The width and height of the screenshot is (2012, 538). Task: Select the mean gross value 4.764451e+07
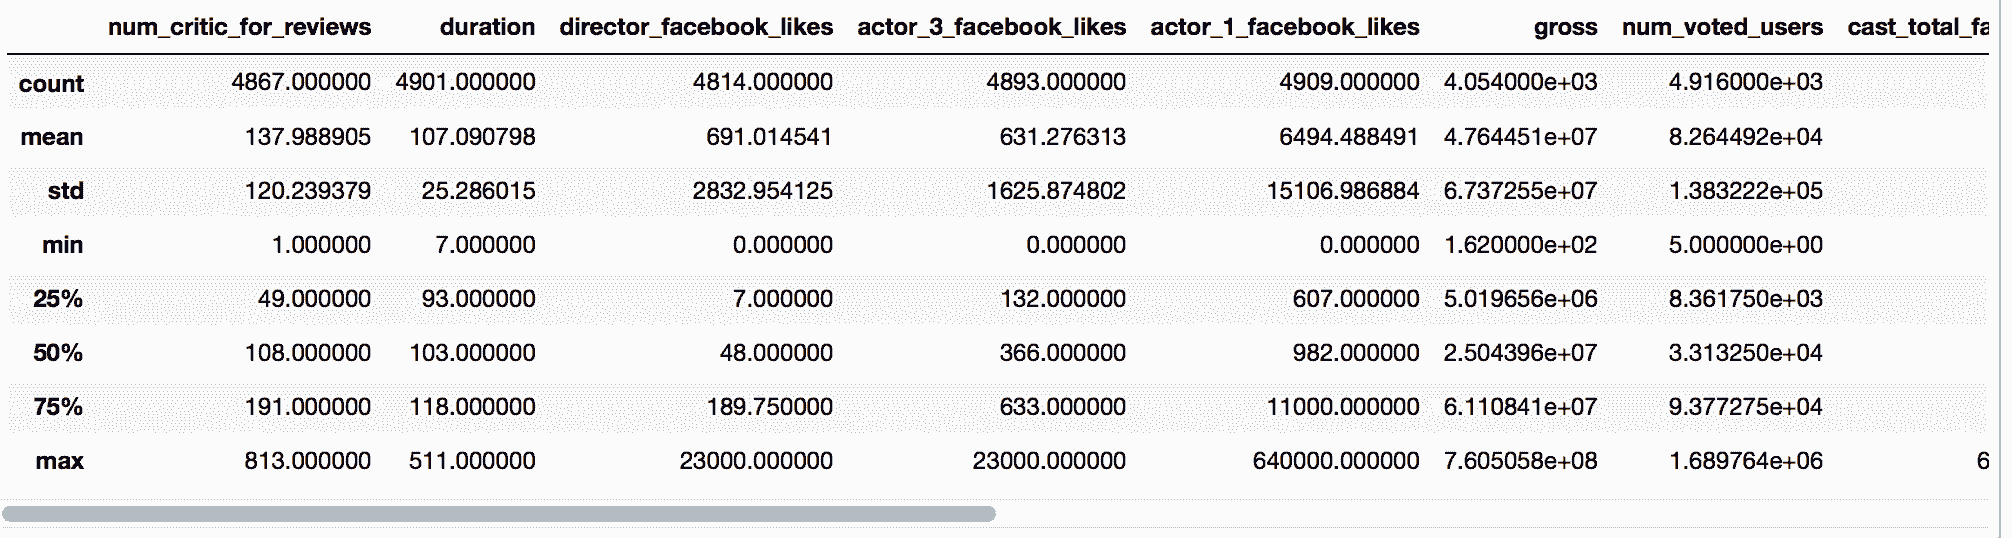point(1520,137)
